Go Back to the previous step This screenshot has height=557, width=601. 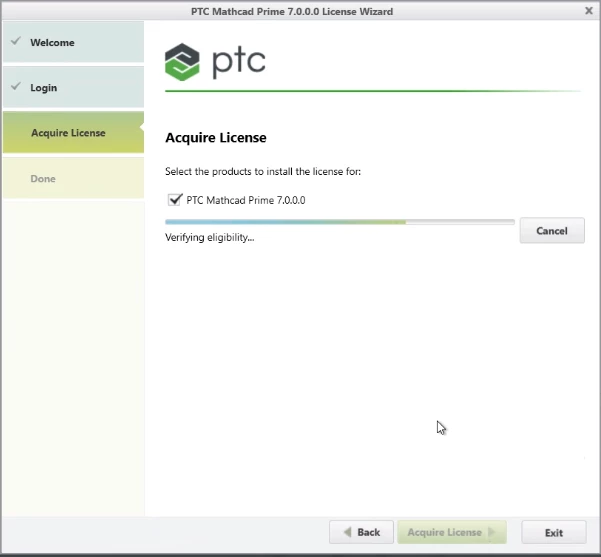(361, 532)
